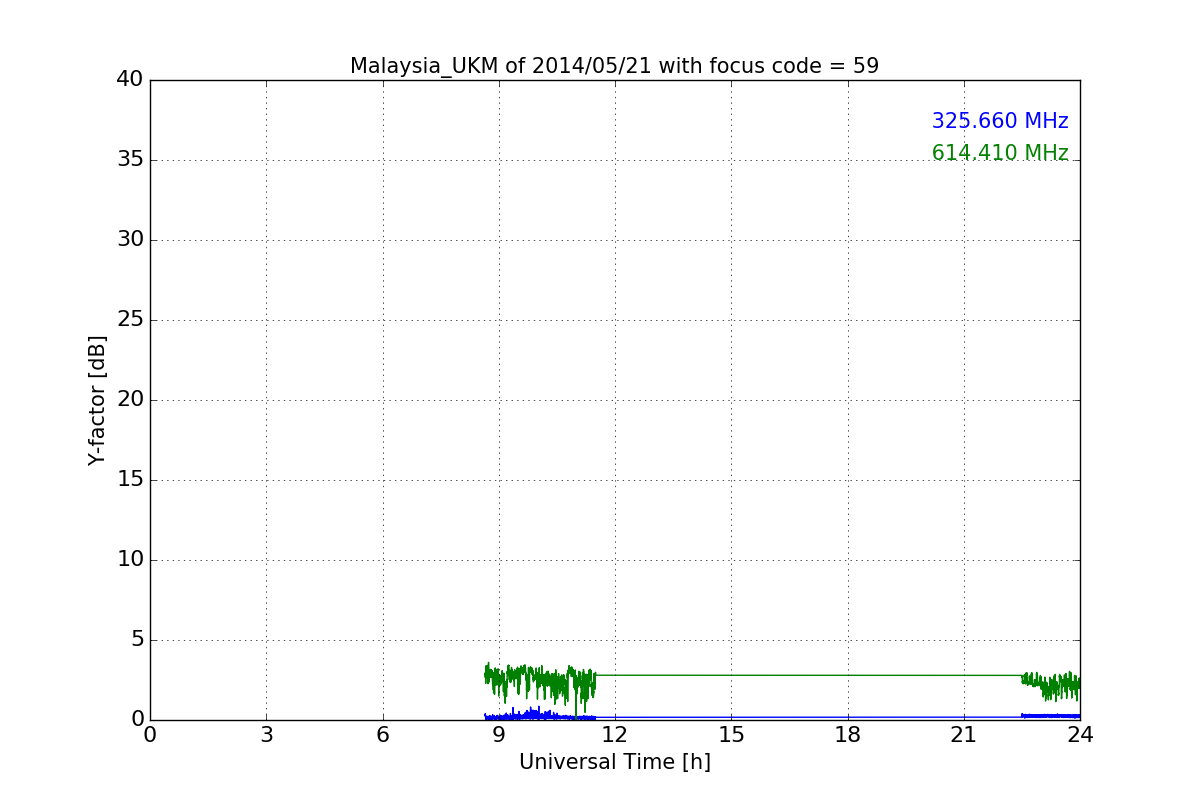1200x800 pixels.
Task: Click the y-axis tick label 40
Action: pos(130,80)
